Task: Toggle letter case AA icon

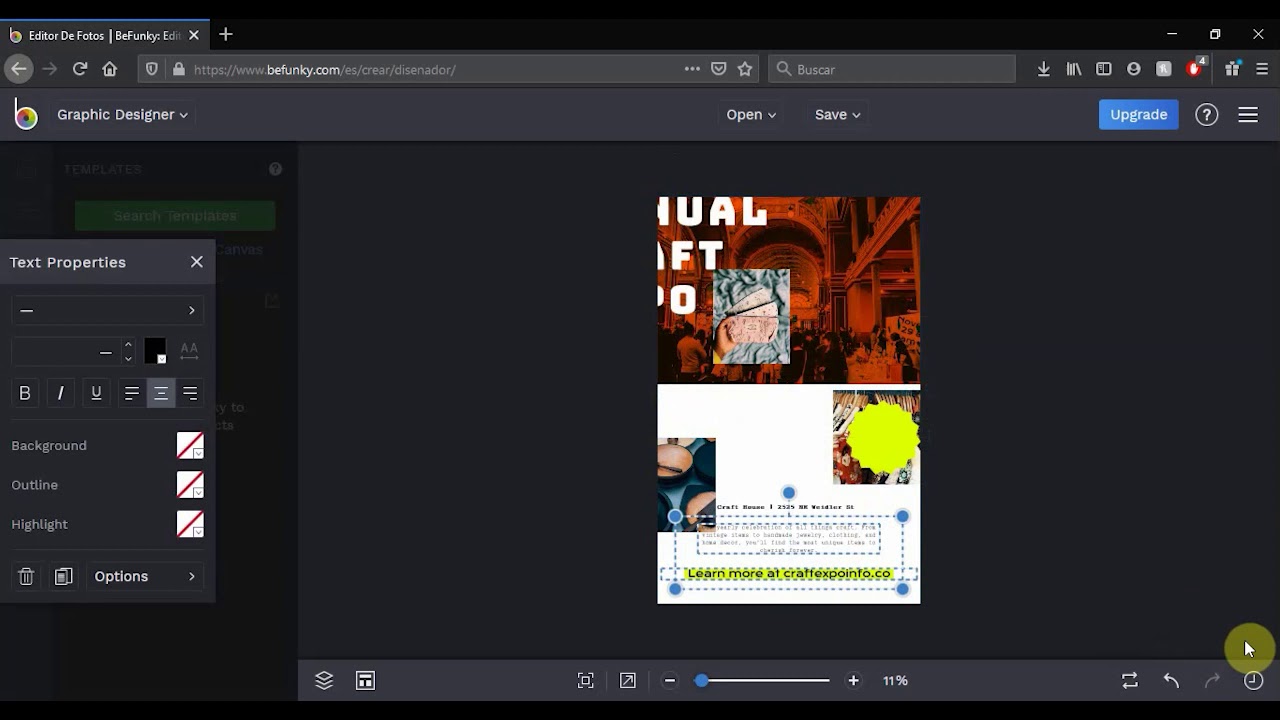Action: 189,351
